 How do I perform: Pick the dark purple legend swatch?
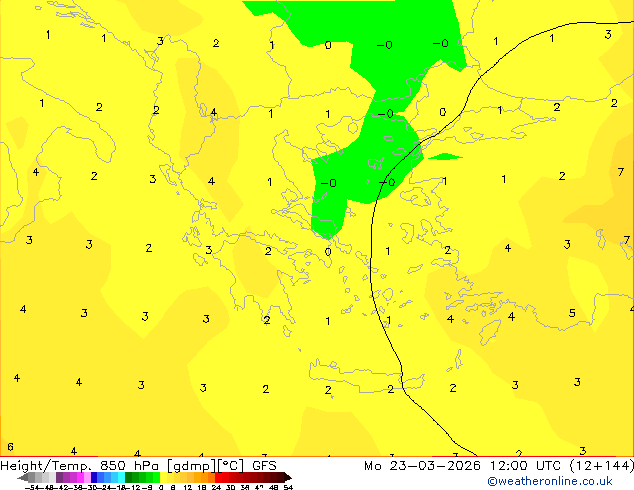(59, 477)
